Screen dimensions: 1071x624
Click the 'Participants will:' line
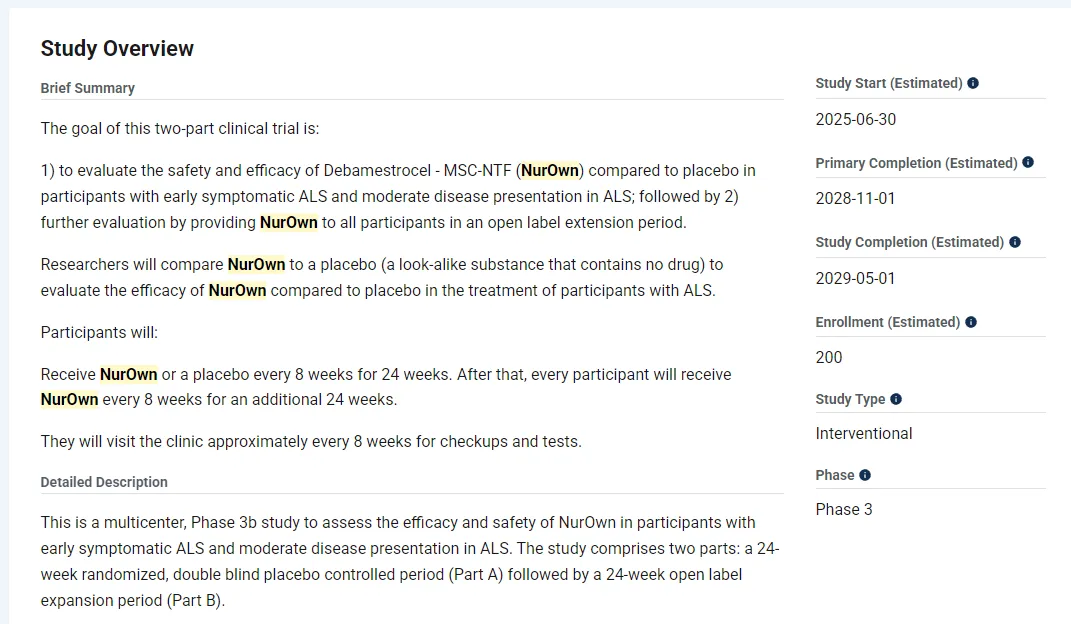click(99, 332)
